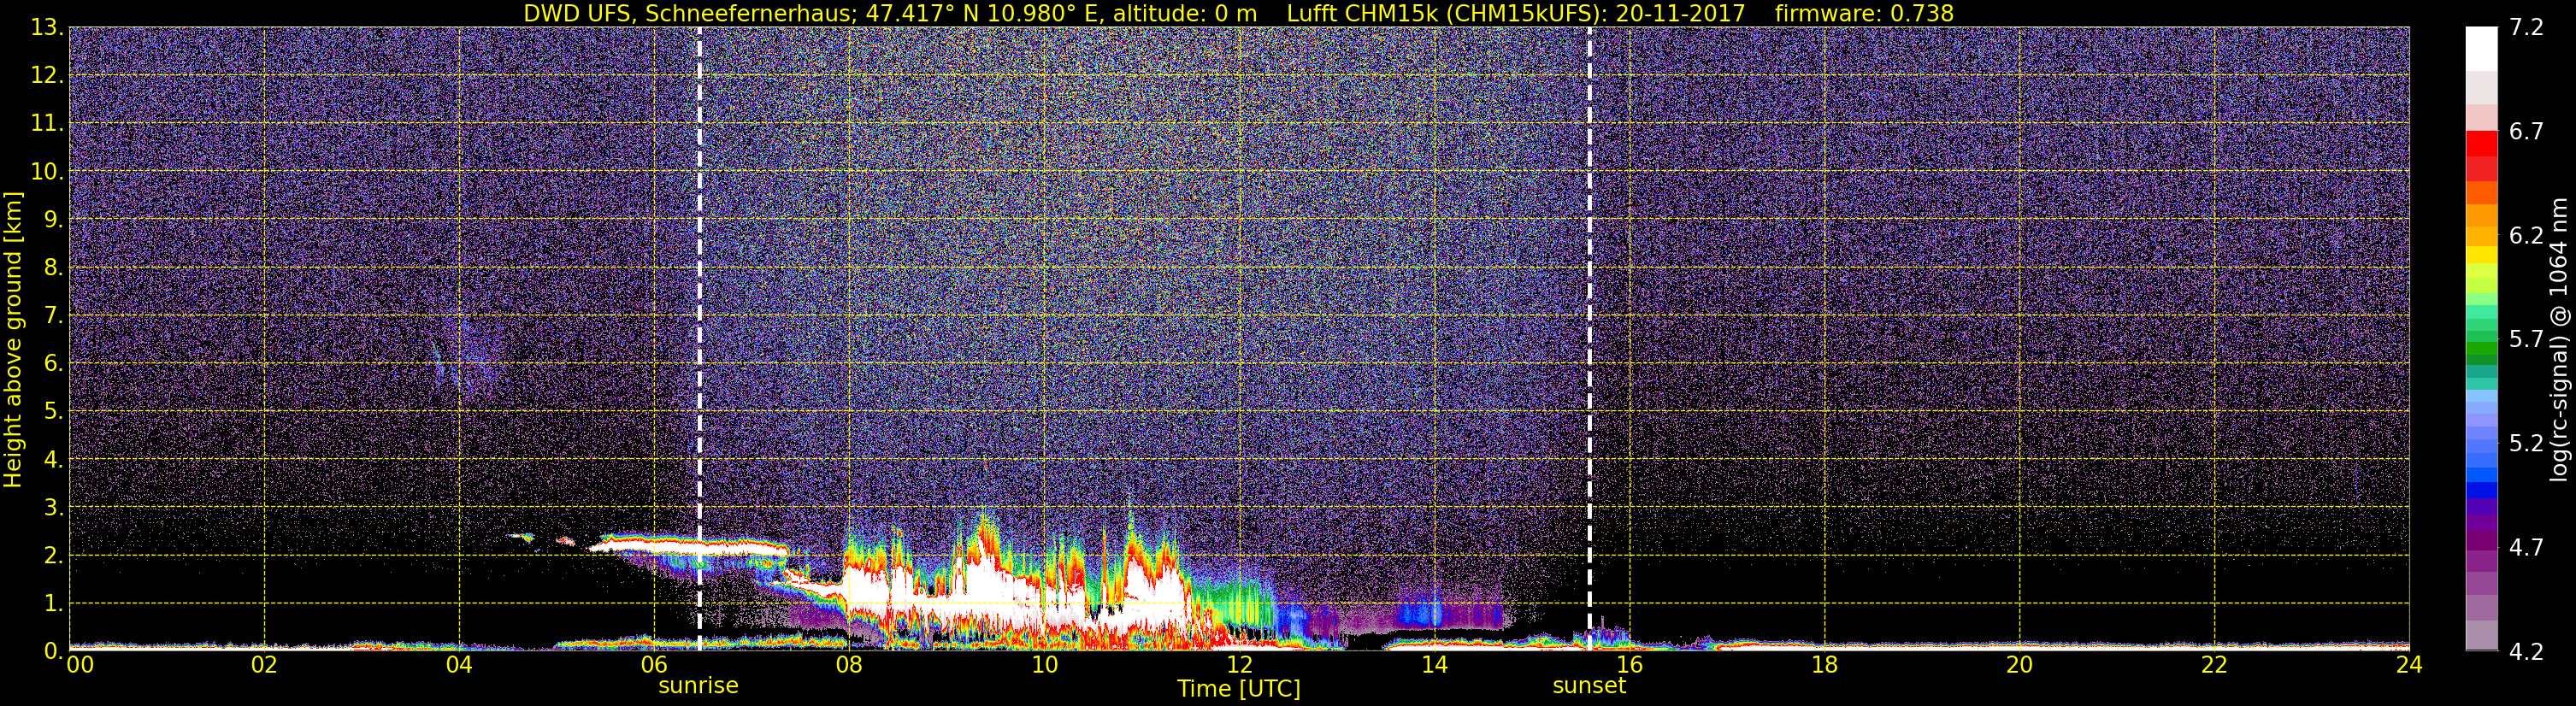Screen dimensions: 2576x706
Task: Click the x-axis tick label '08'
Action: [x=849, y=665]
